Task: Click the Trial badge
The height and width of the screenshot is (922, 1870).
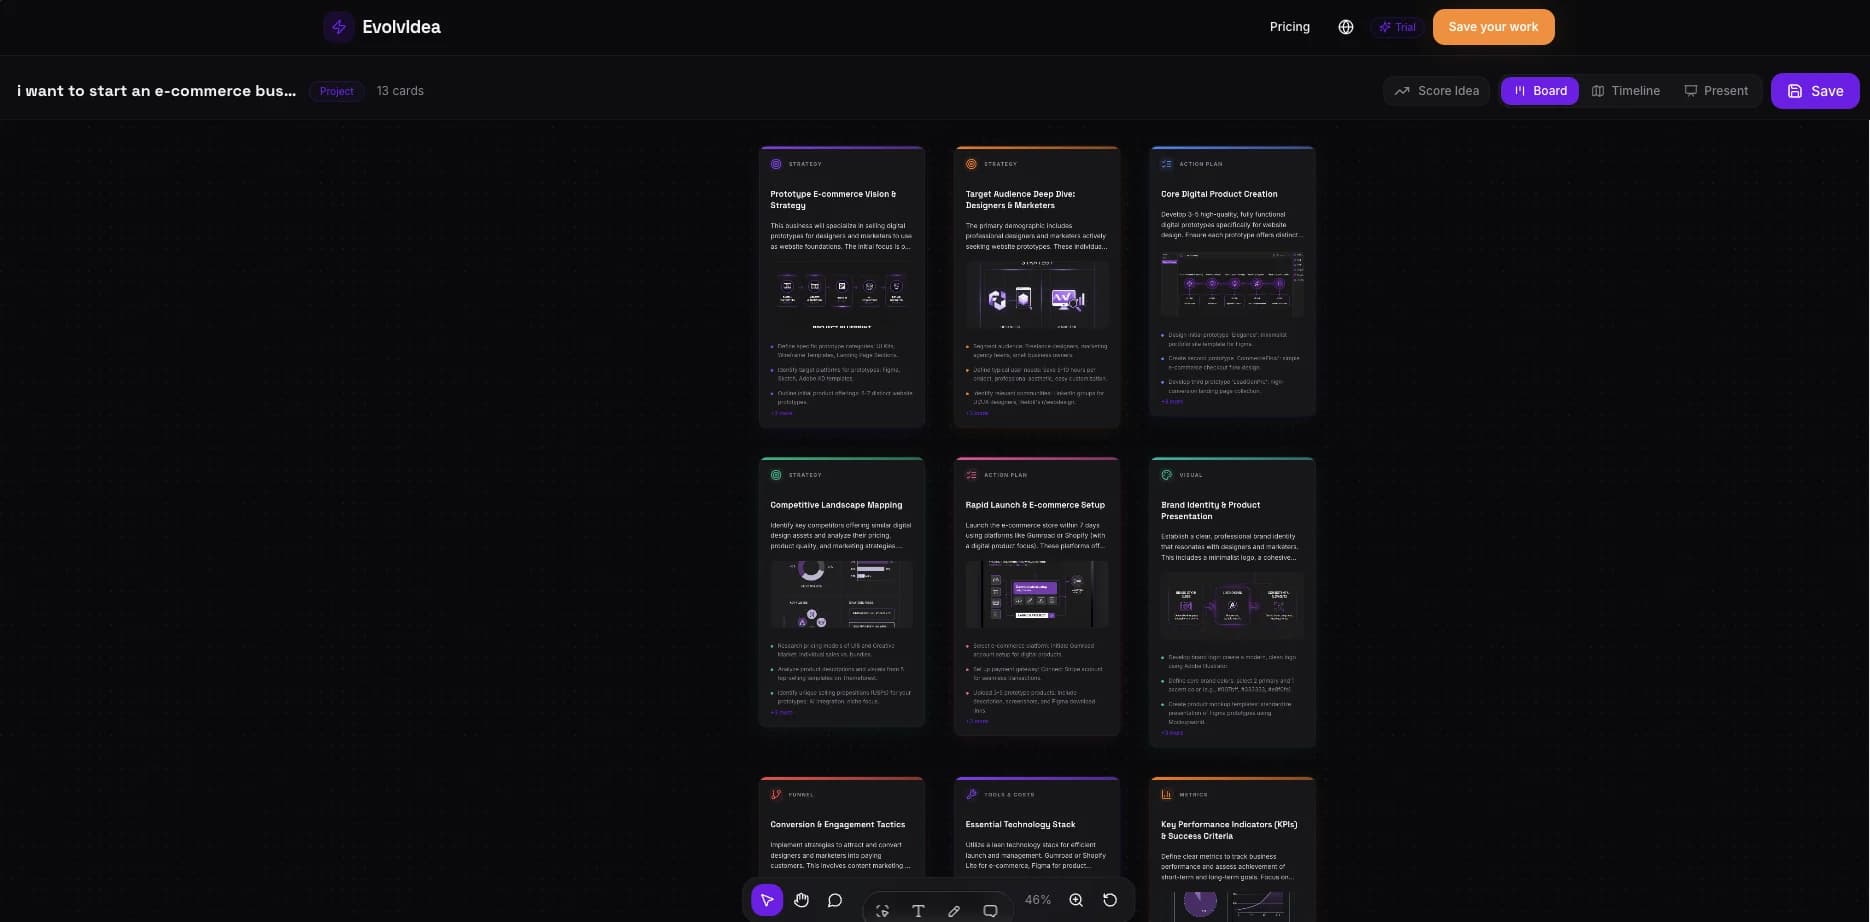Action: [x=1397, y=27]
